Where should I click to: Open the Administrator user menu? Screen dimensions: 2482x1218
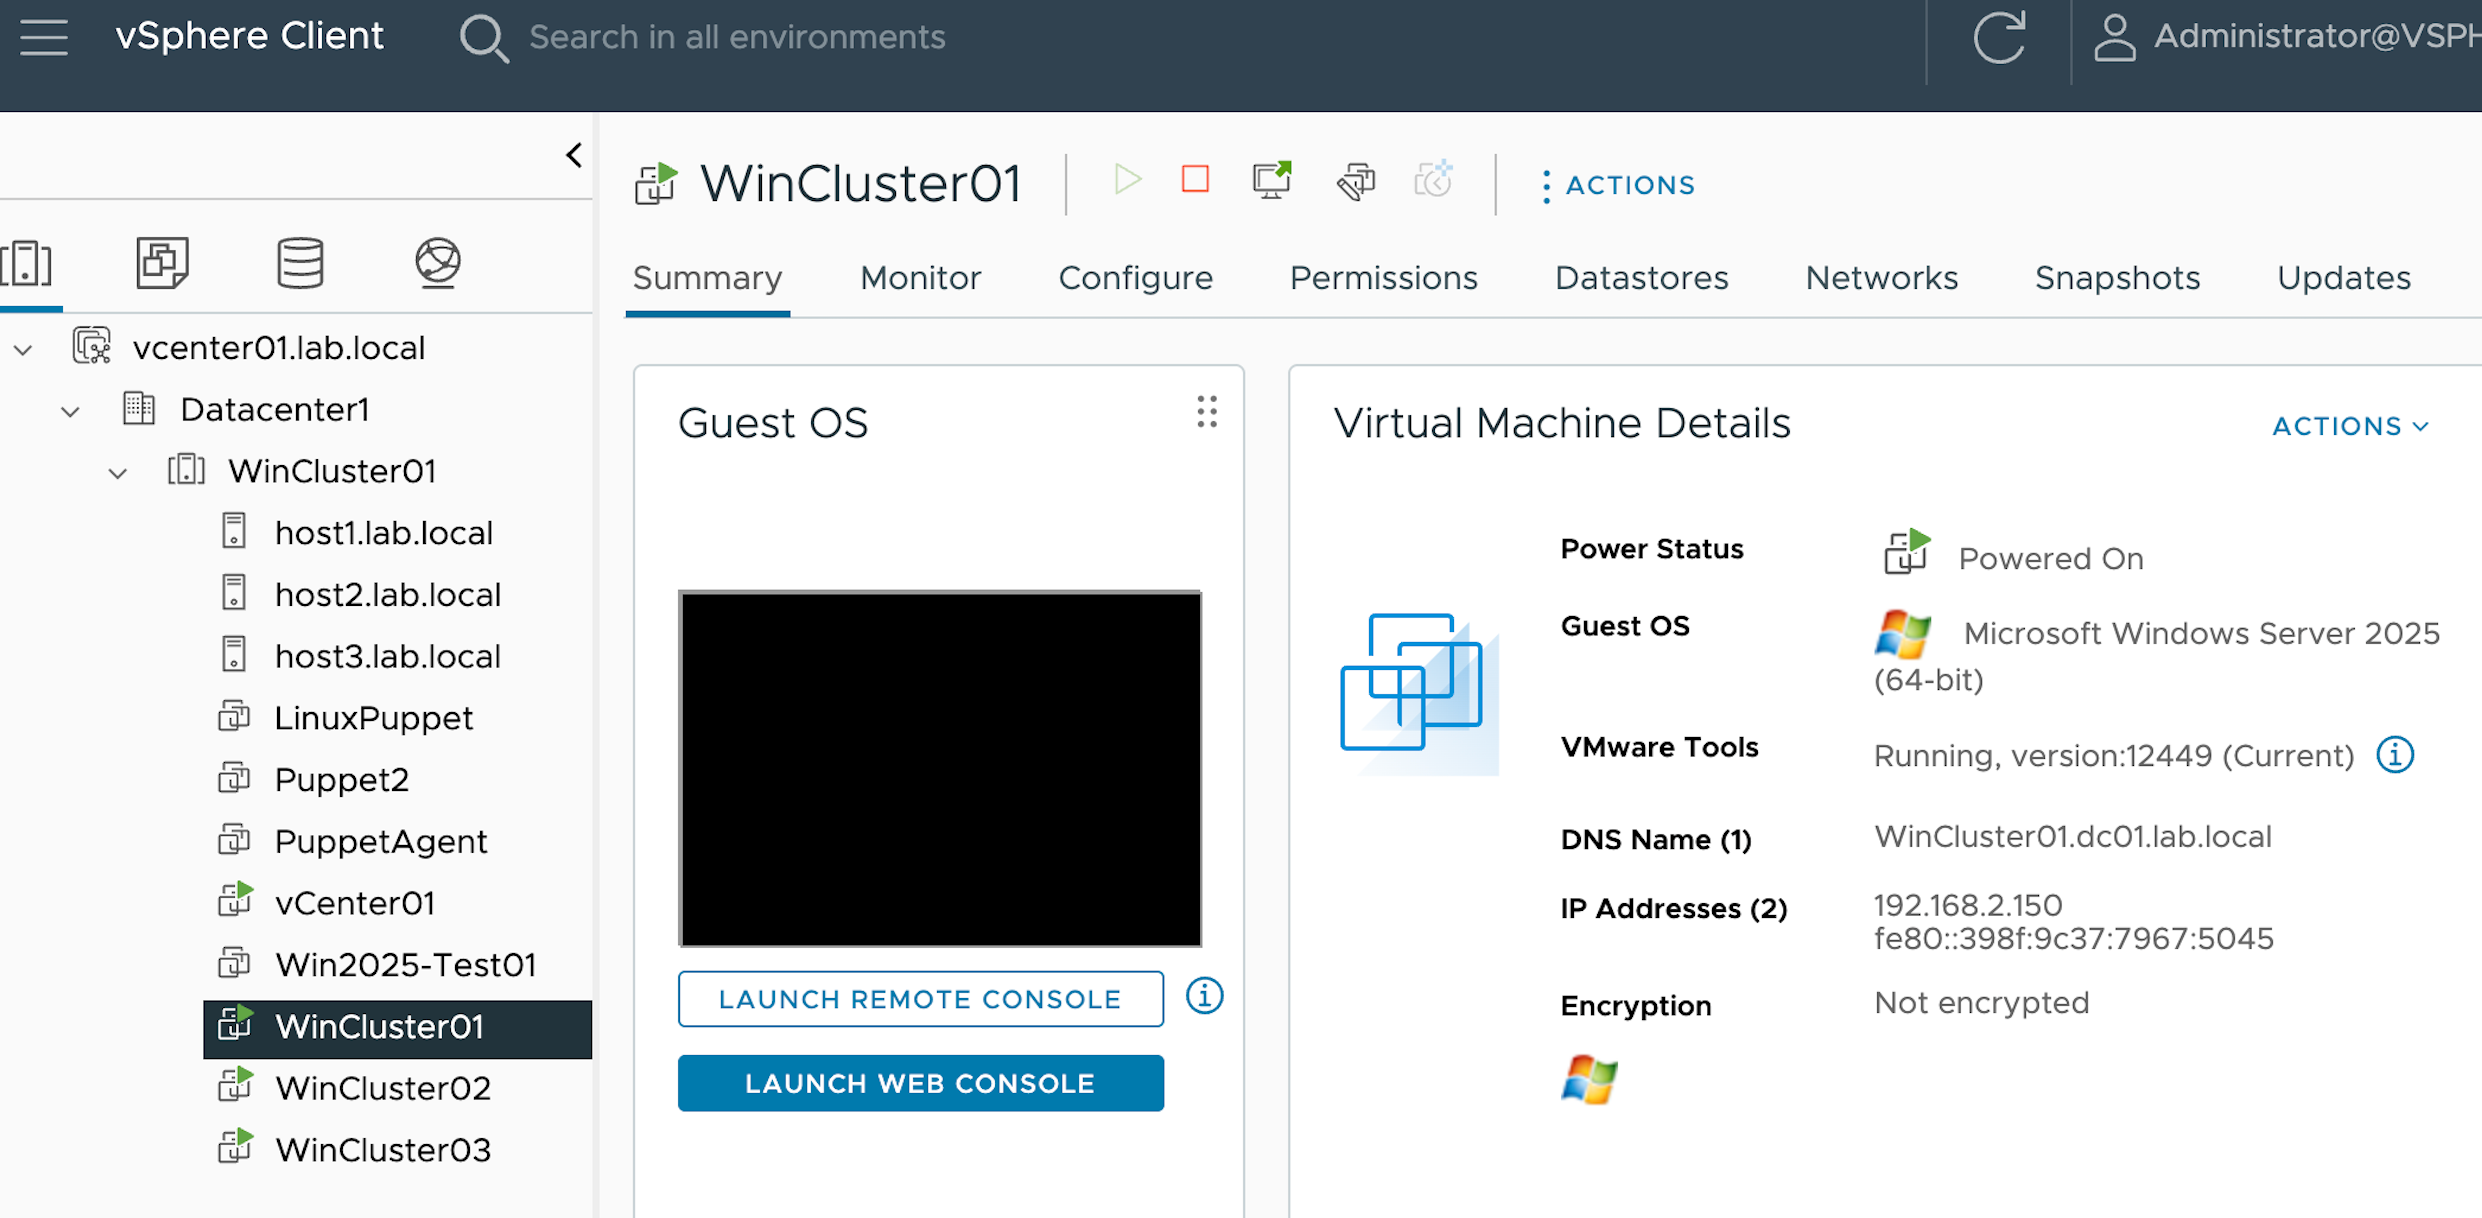pos(2287,37)
